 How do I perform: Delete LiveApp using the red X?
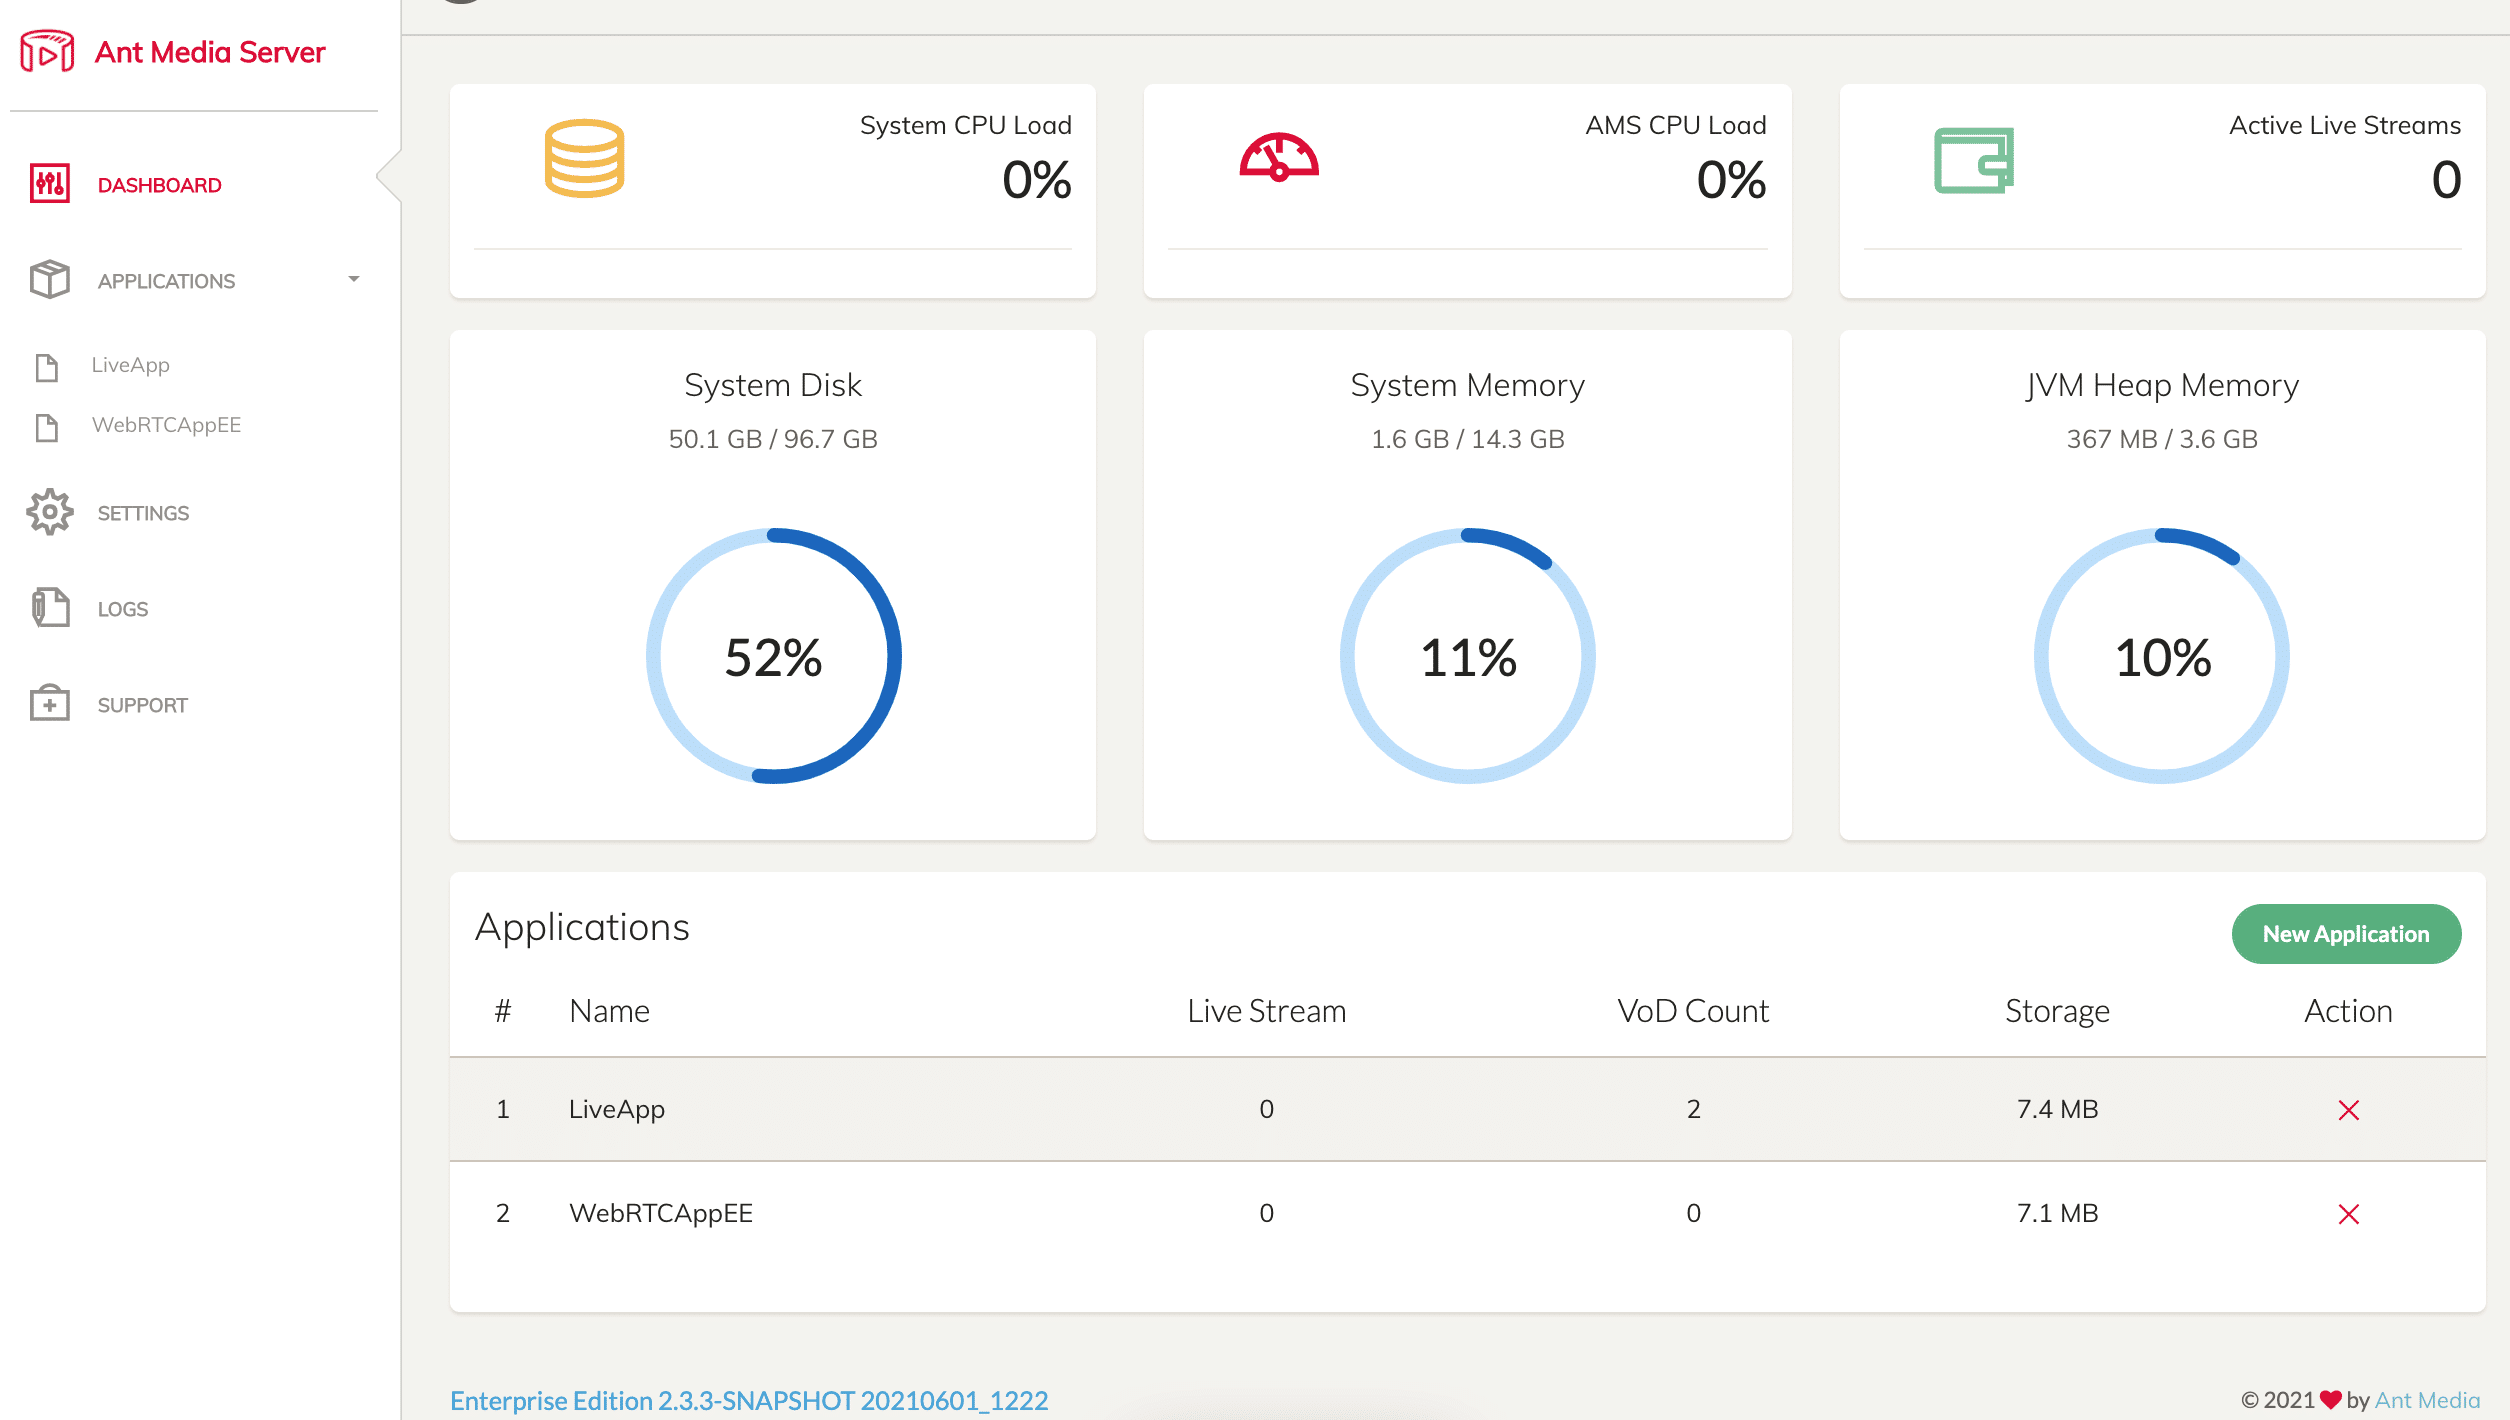tap(2348, 1110)
